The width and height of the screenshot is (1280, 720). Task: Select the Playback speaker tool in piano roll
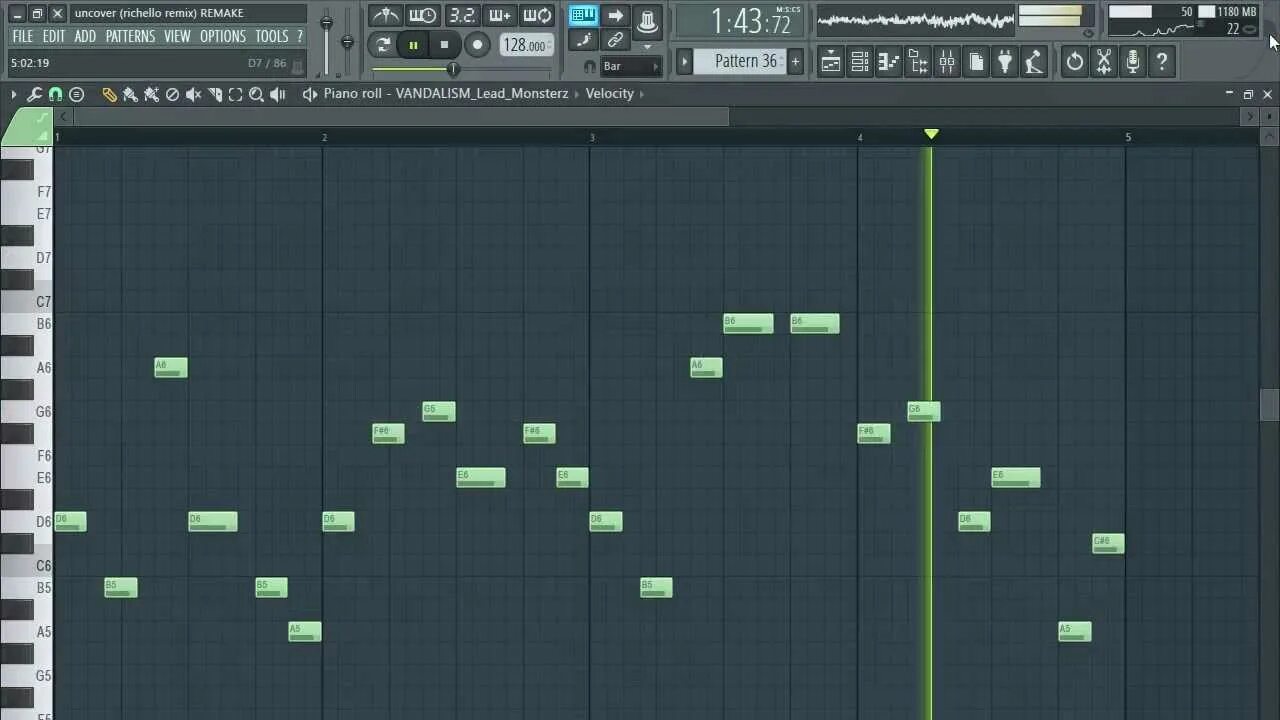pyautogui.click(x=278, y=94)
